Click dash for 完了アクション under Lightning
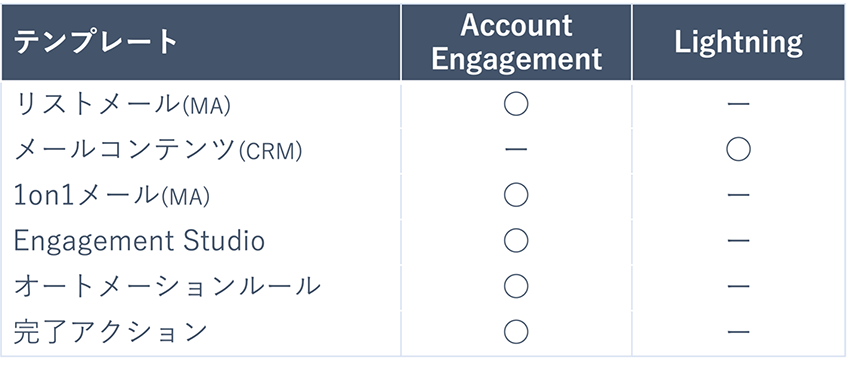This screenshot has height=370, width=850. tap(738, 332)
